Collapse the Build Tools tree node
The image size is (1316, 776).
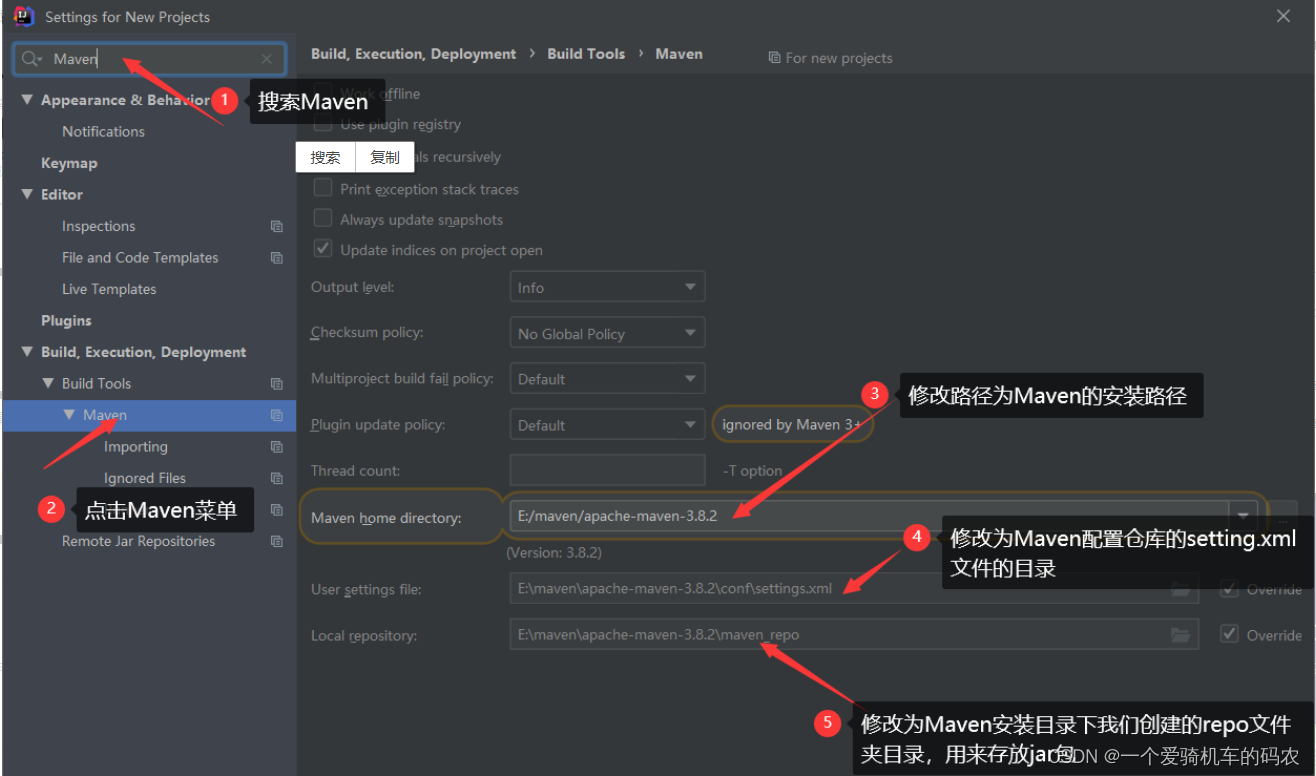[x=48, y=383]
